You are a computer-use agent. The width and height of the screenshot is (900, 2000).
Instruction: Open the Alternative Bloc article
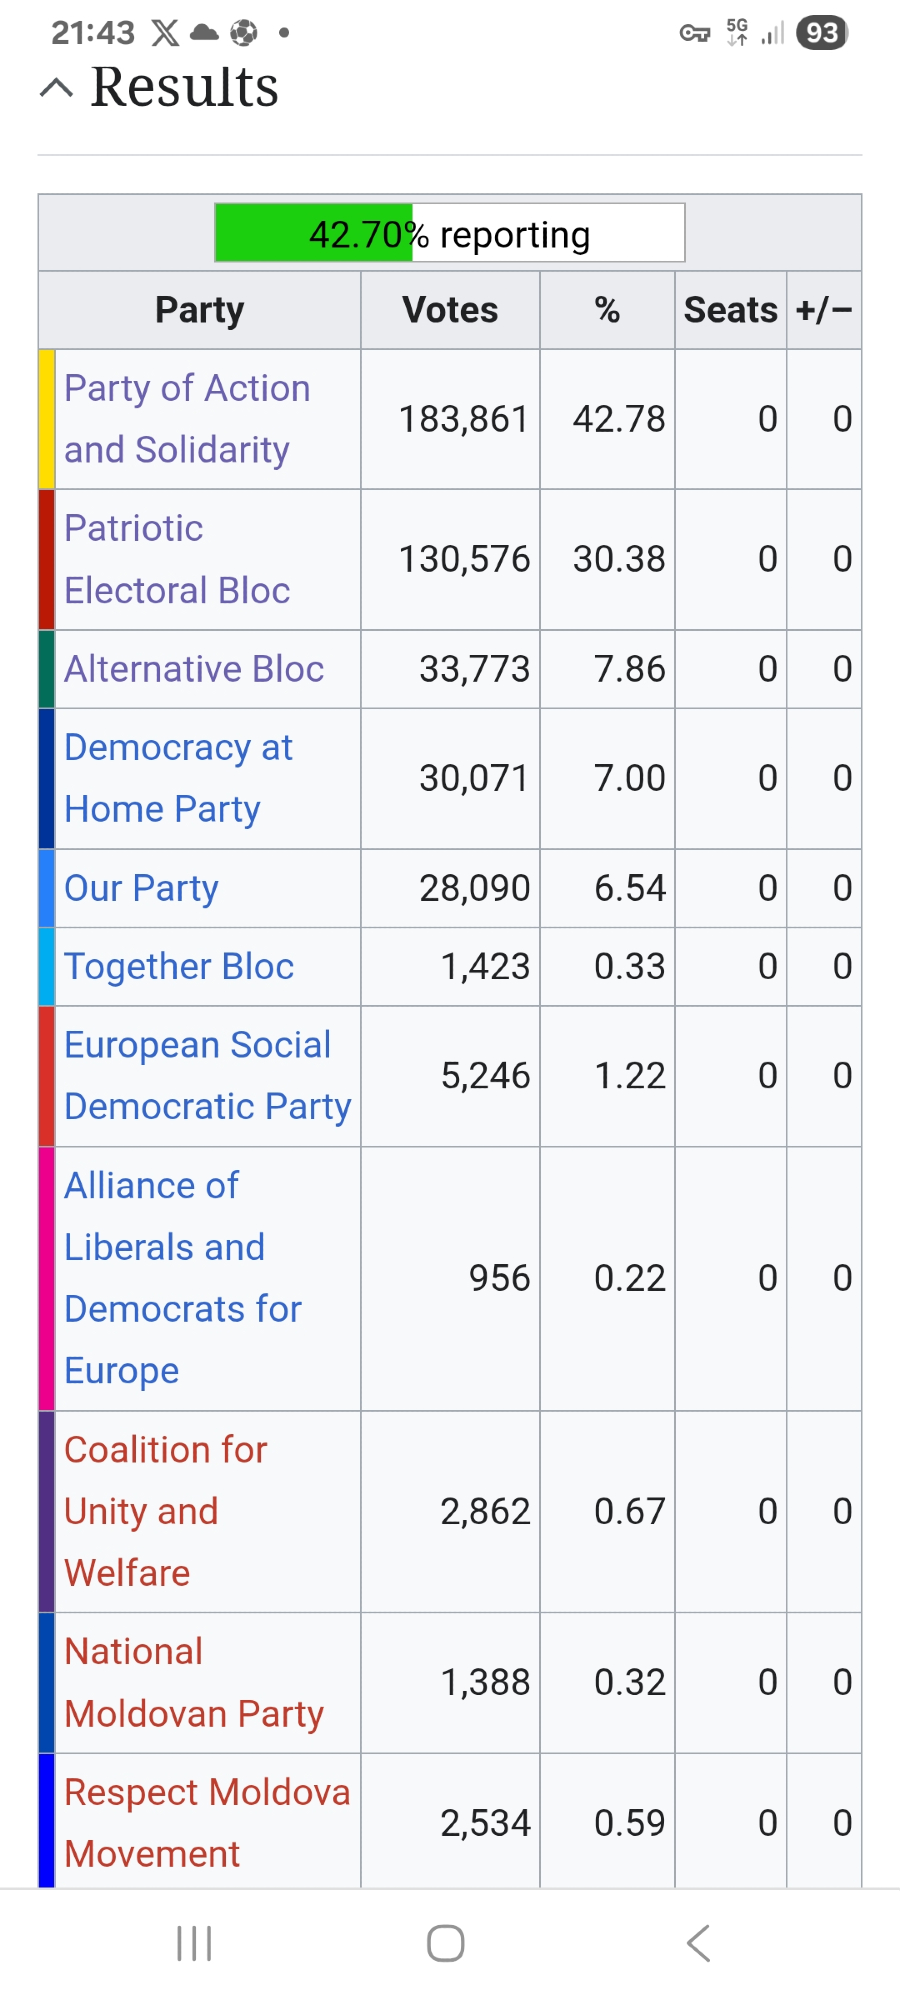pos(194,669)
